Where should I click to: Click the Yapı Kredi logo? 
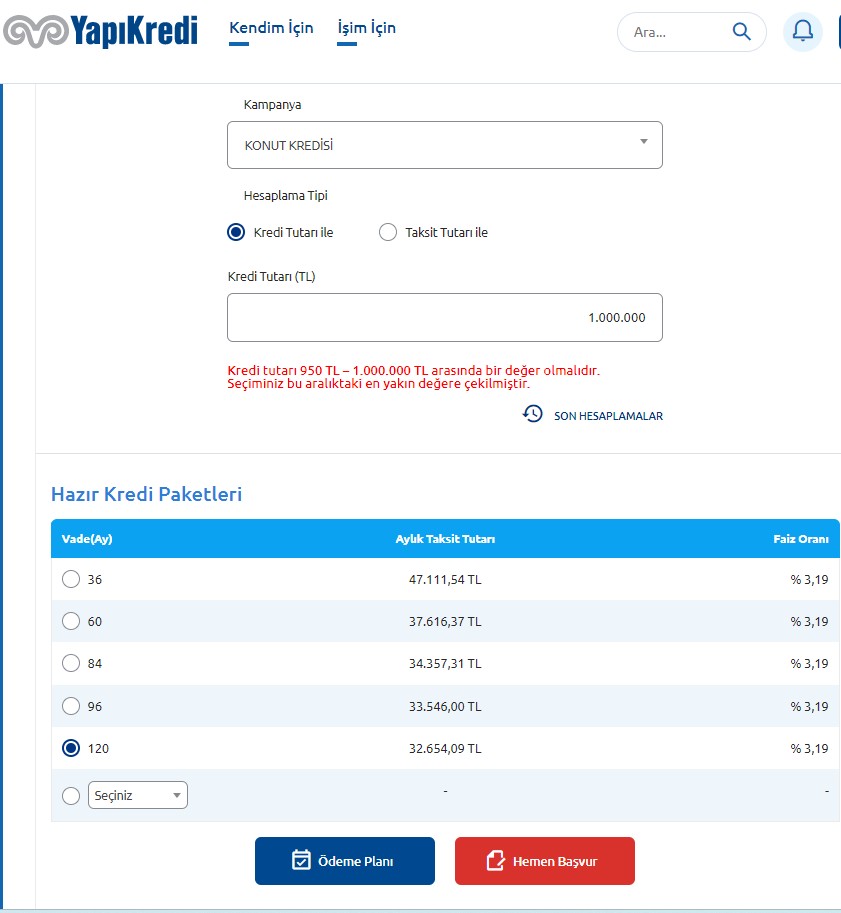click(100, 31)
